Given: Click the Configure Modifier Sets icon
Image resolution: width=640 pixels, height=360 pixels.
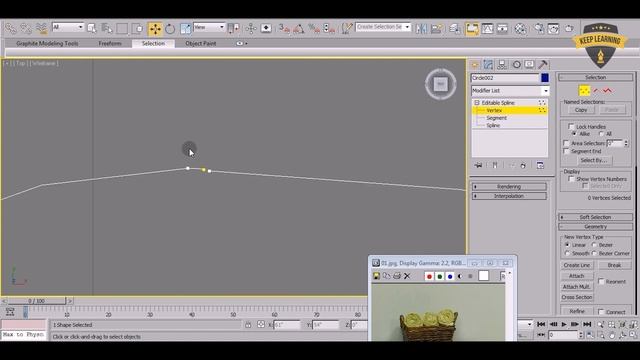Looking at the screenshot, I should coord(540,165).
